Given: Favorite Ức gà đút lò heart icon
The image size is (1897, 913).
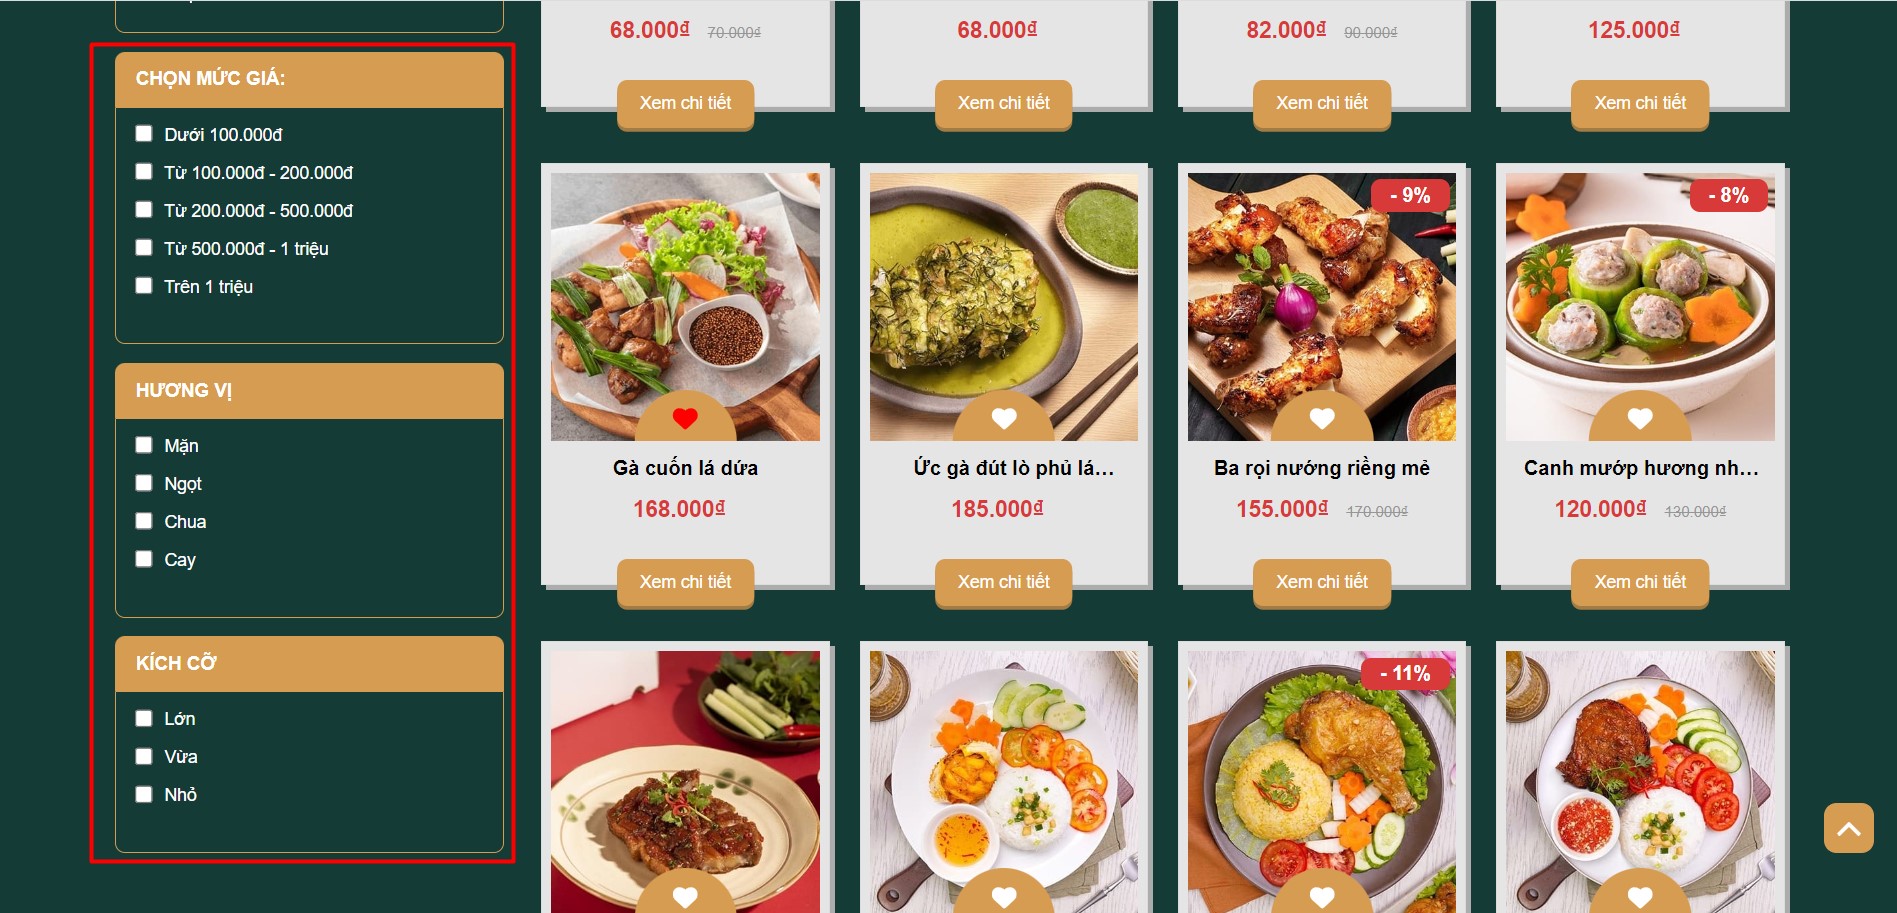Looking at the screenshot, I should tap(1004, 419).
